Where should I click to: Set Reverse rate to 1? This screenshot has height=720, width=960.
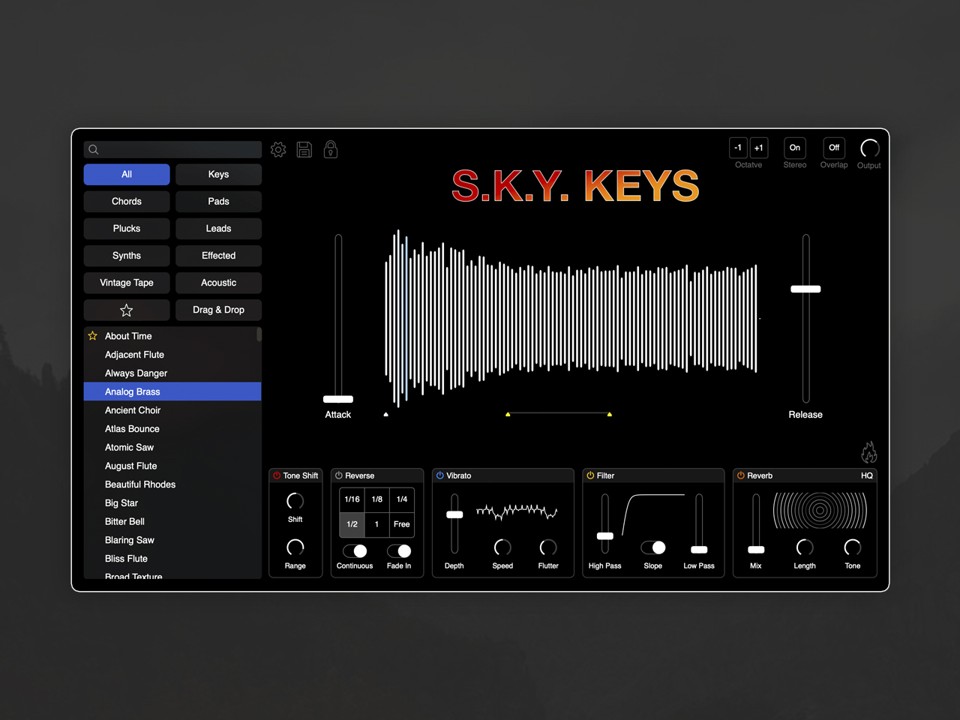377,524
